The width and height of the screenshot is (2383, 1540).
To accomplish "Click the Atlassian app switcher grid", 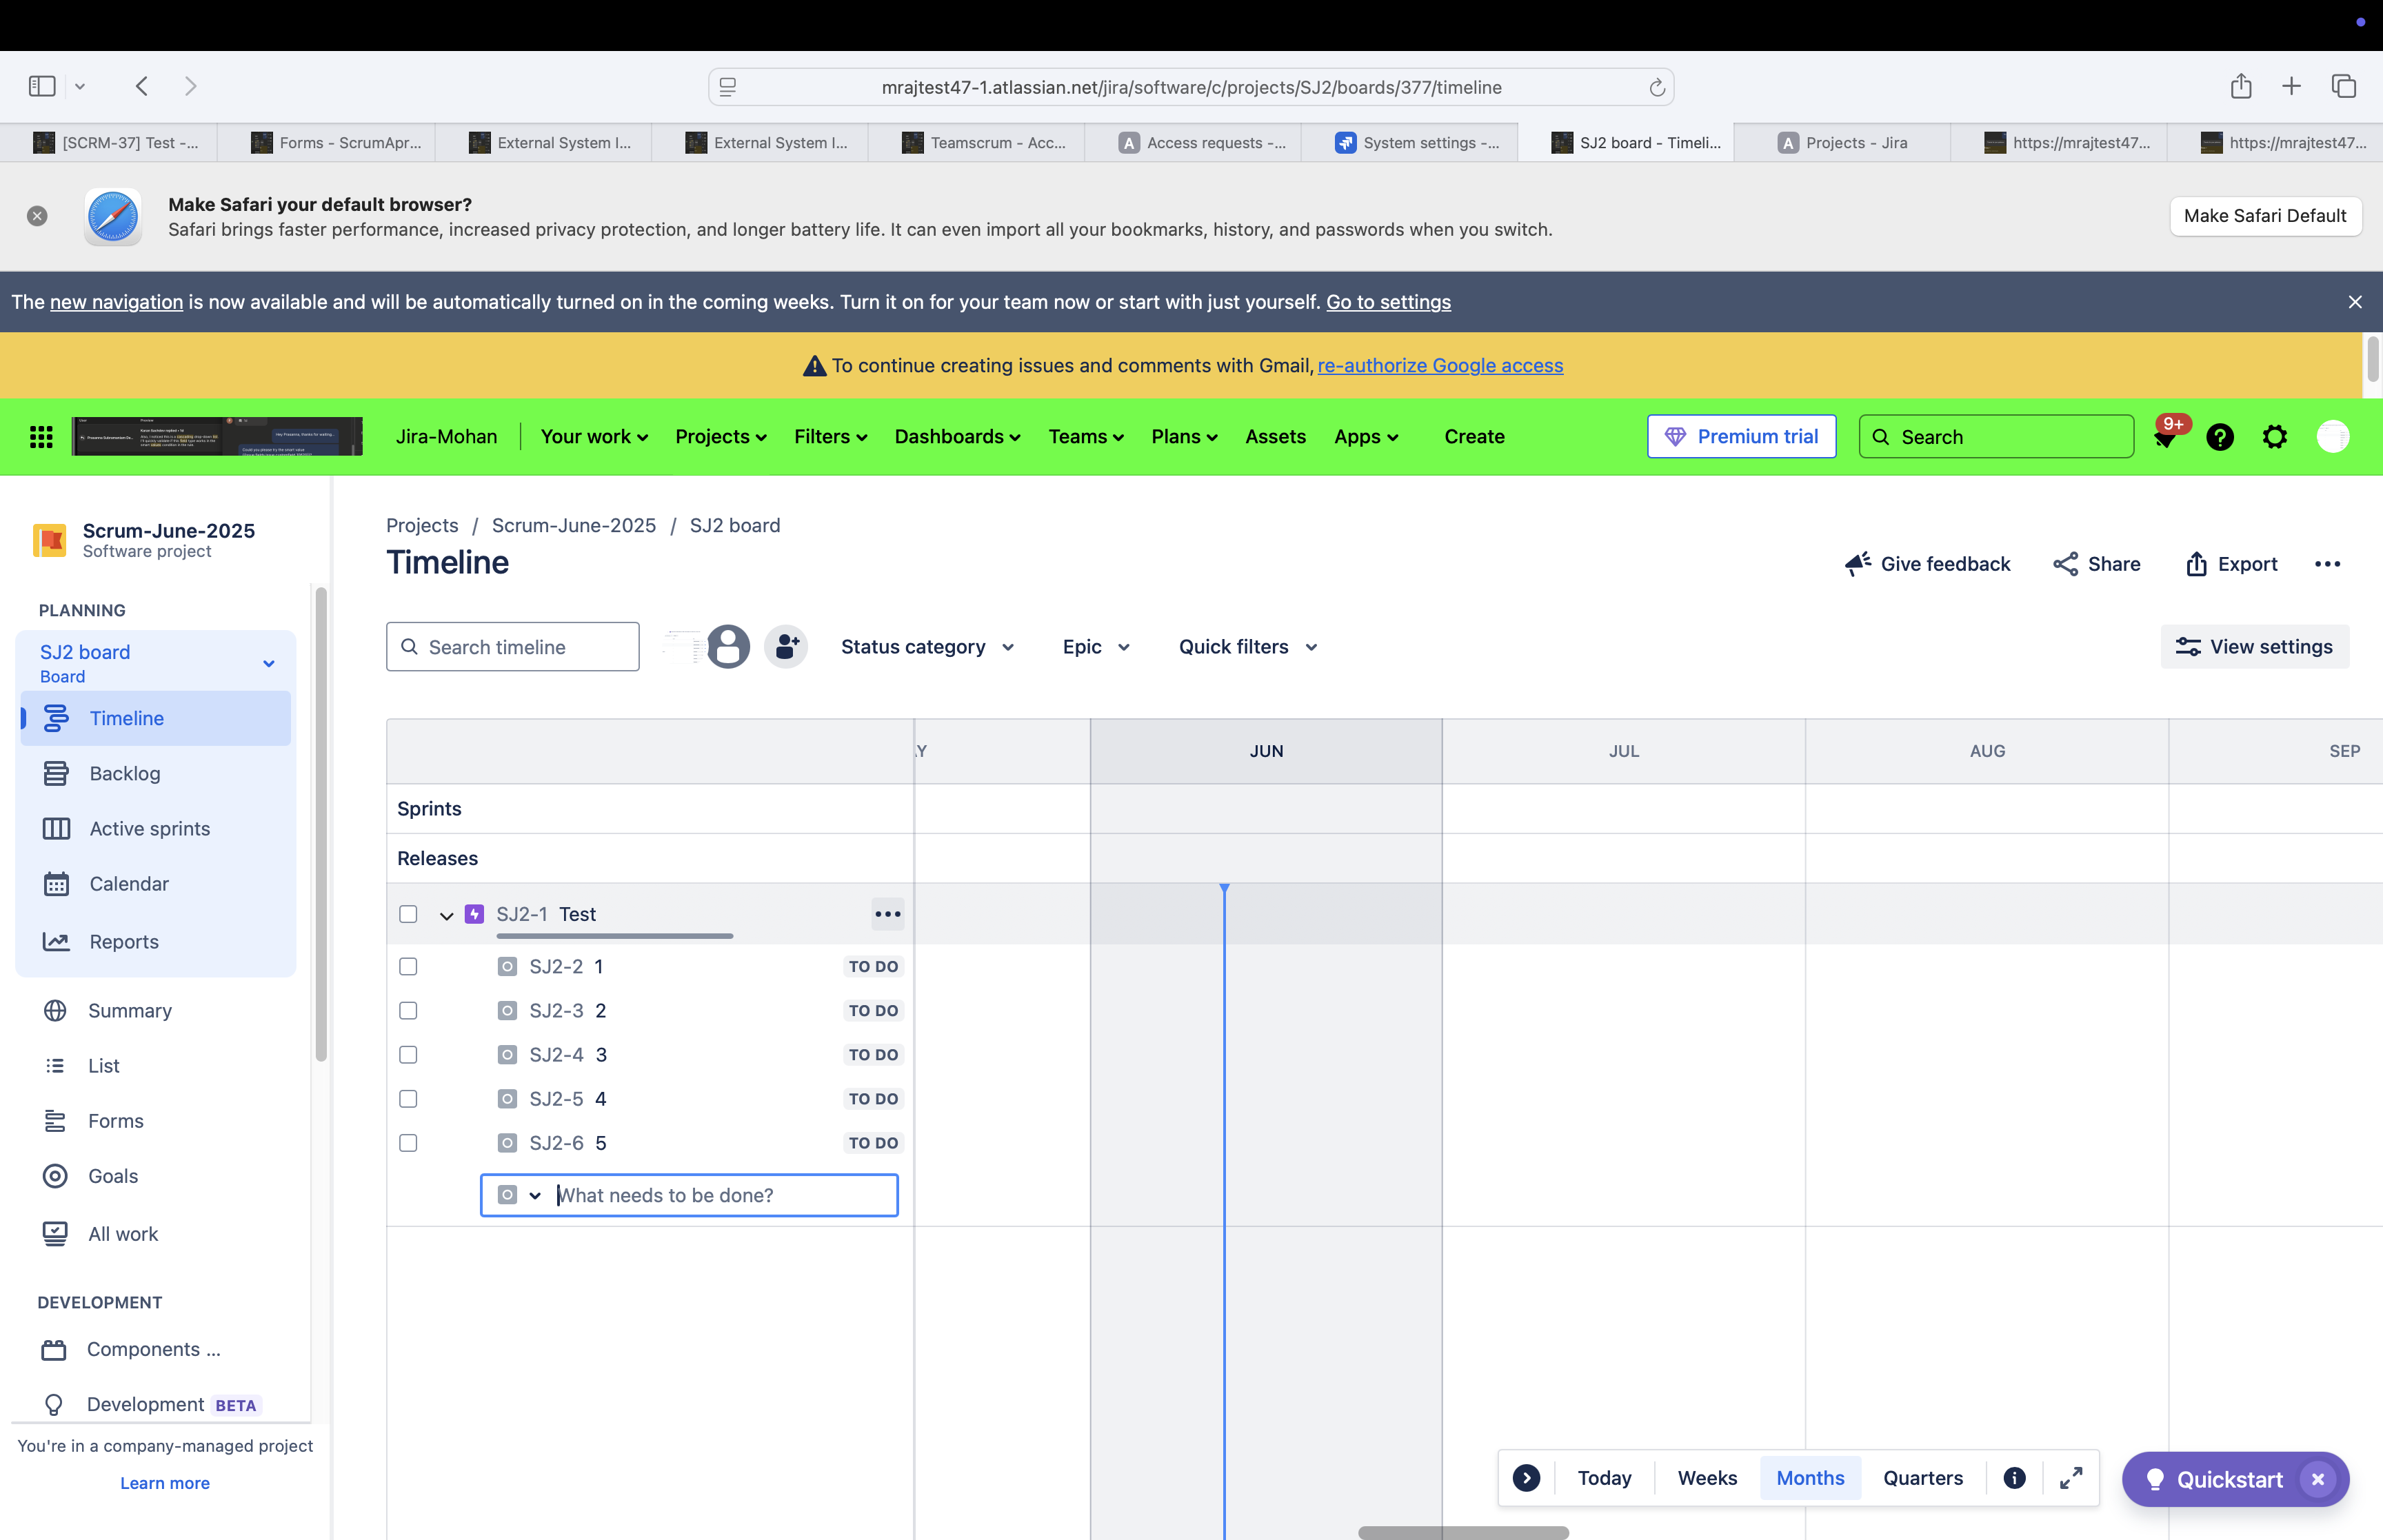I will [x=41, y=436].
